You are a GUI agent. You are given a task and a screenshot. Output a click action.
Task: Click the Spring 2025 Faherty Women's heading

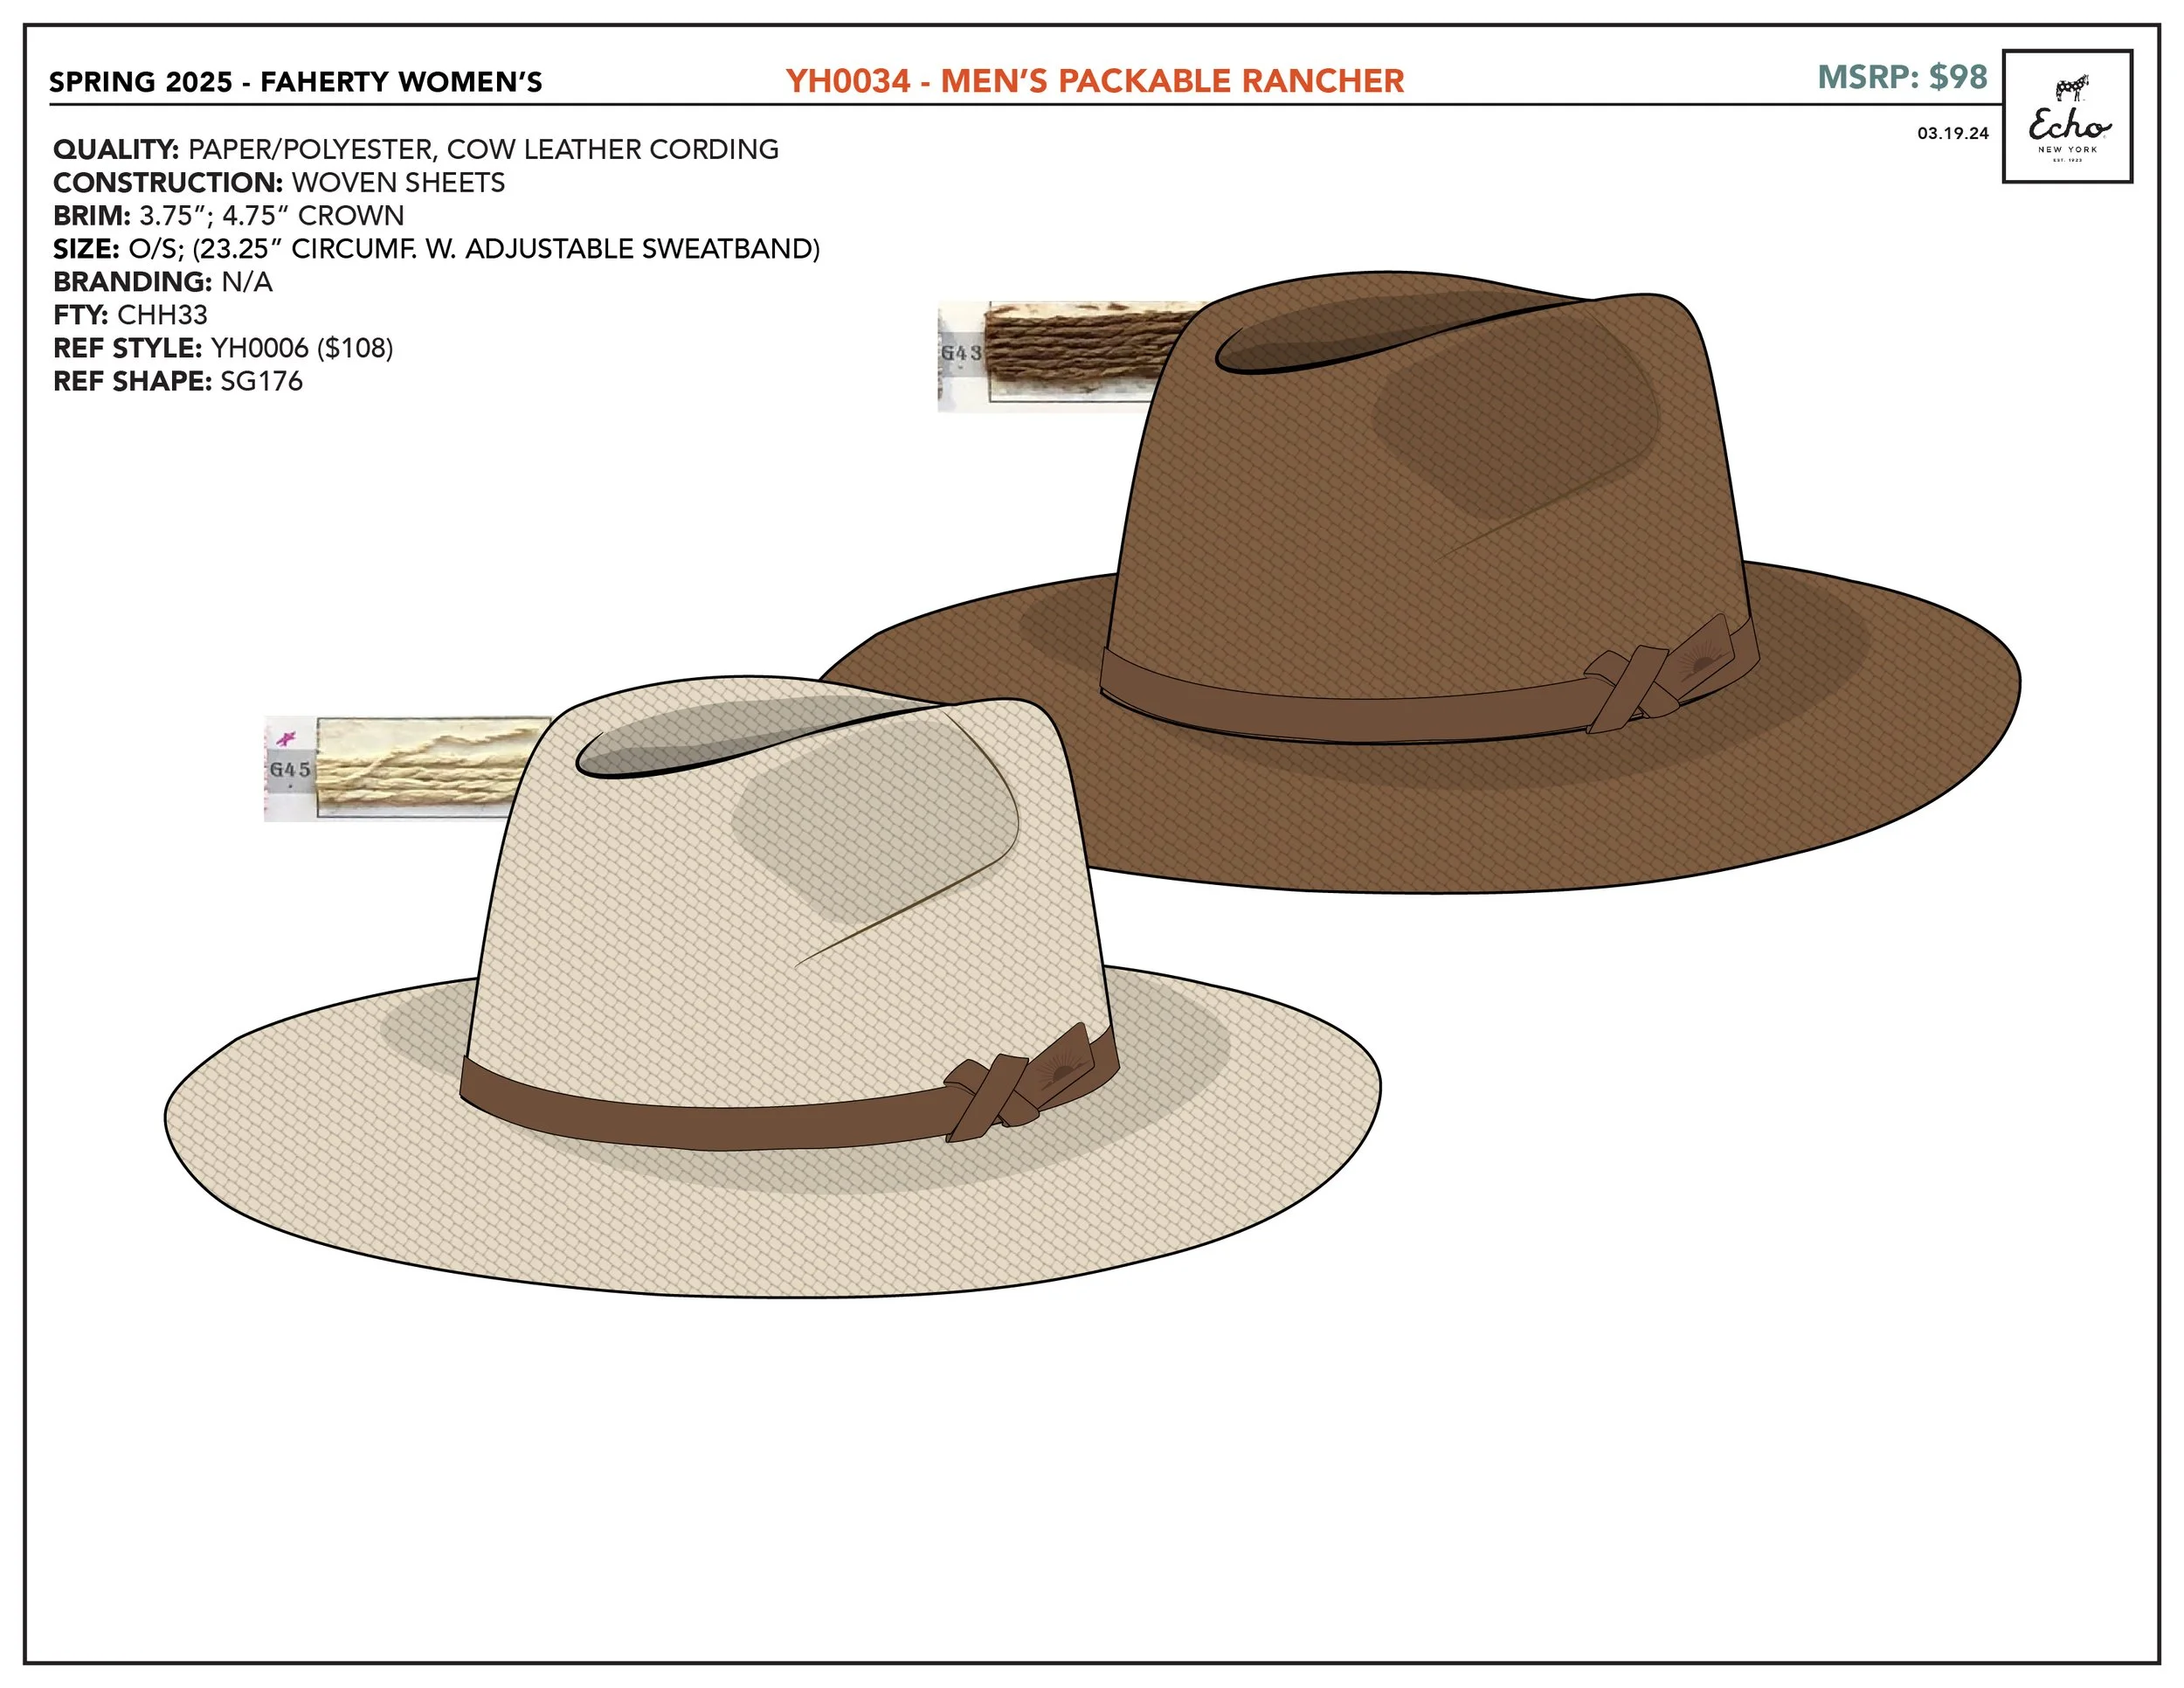point(295,82)
